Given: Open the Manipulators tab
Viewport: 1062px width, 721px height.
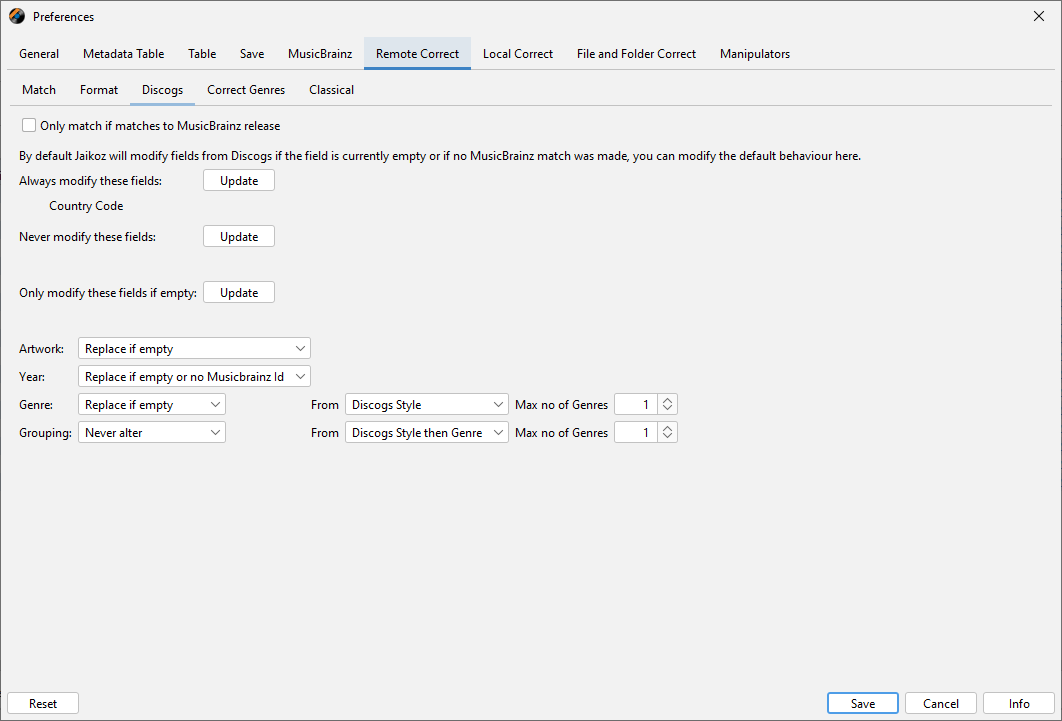Looking at the screenshot, I should 754,54.
